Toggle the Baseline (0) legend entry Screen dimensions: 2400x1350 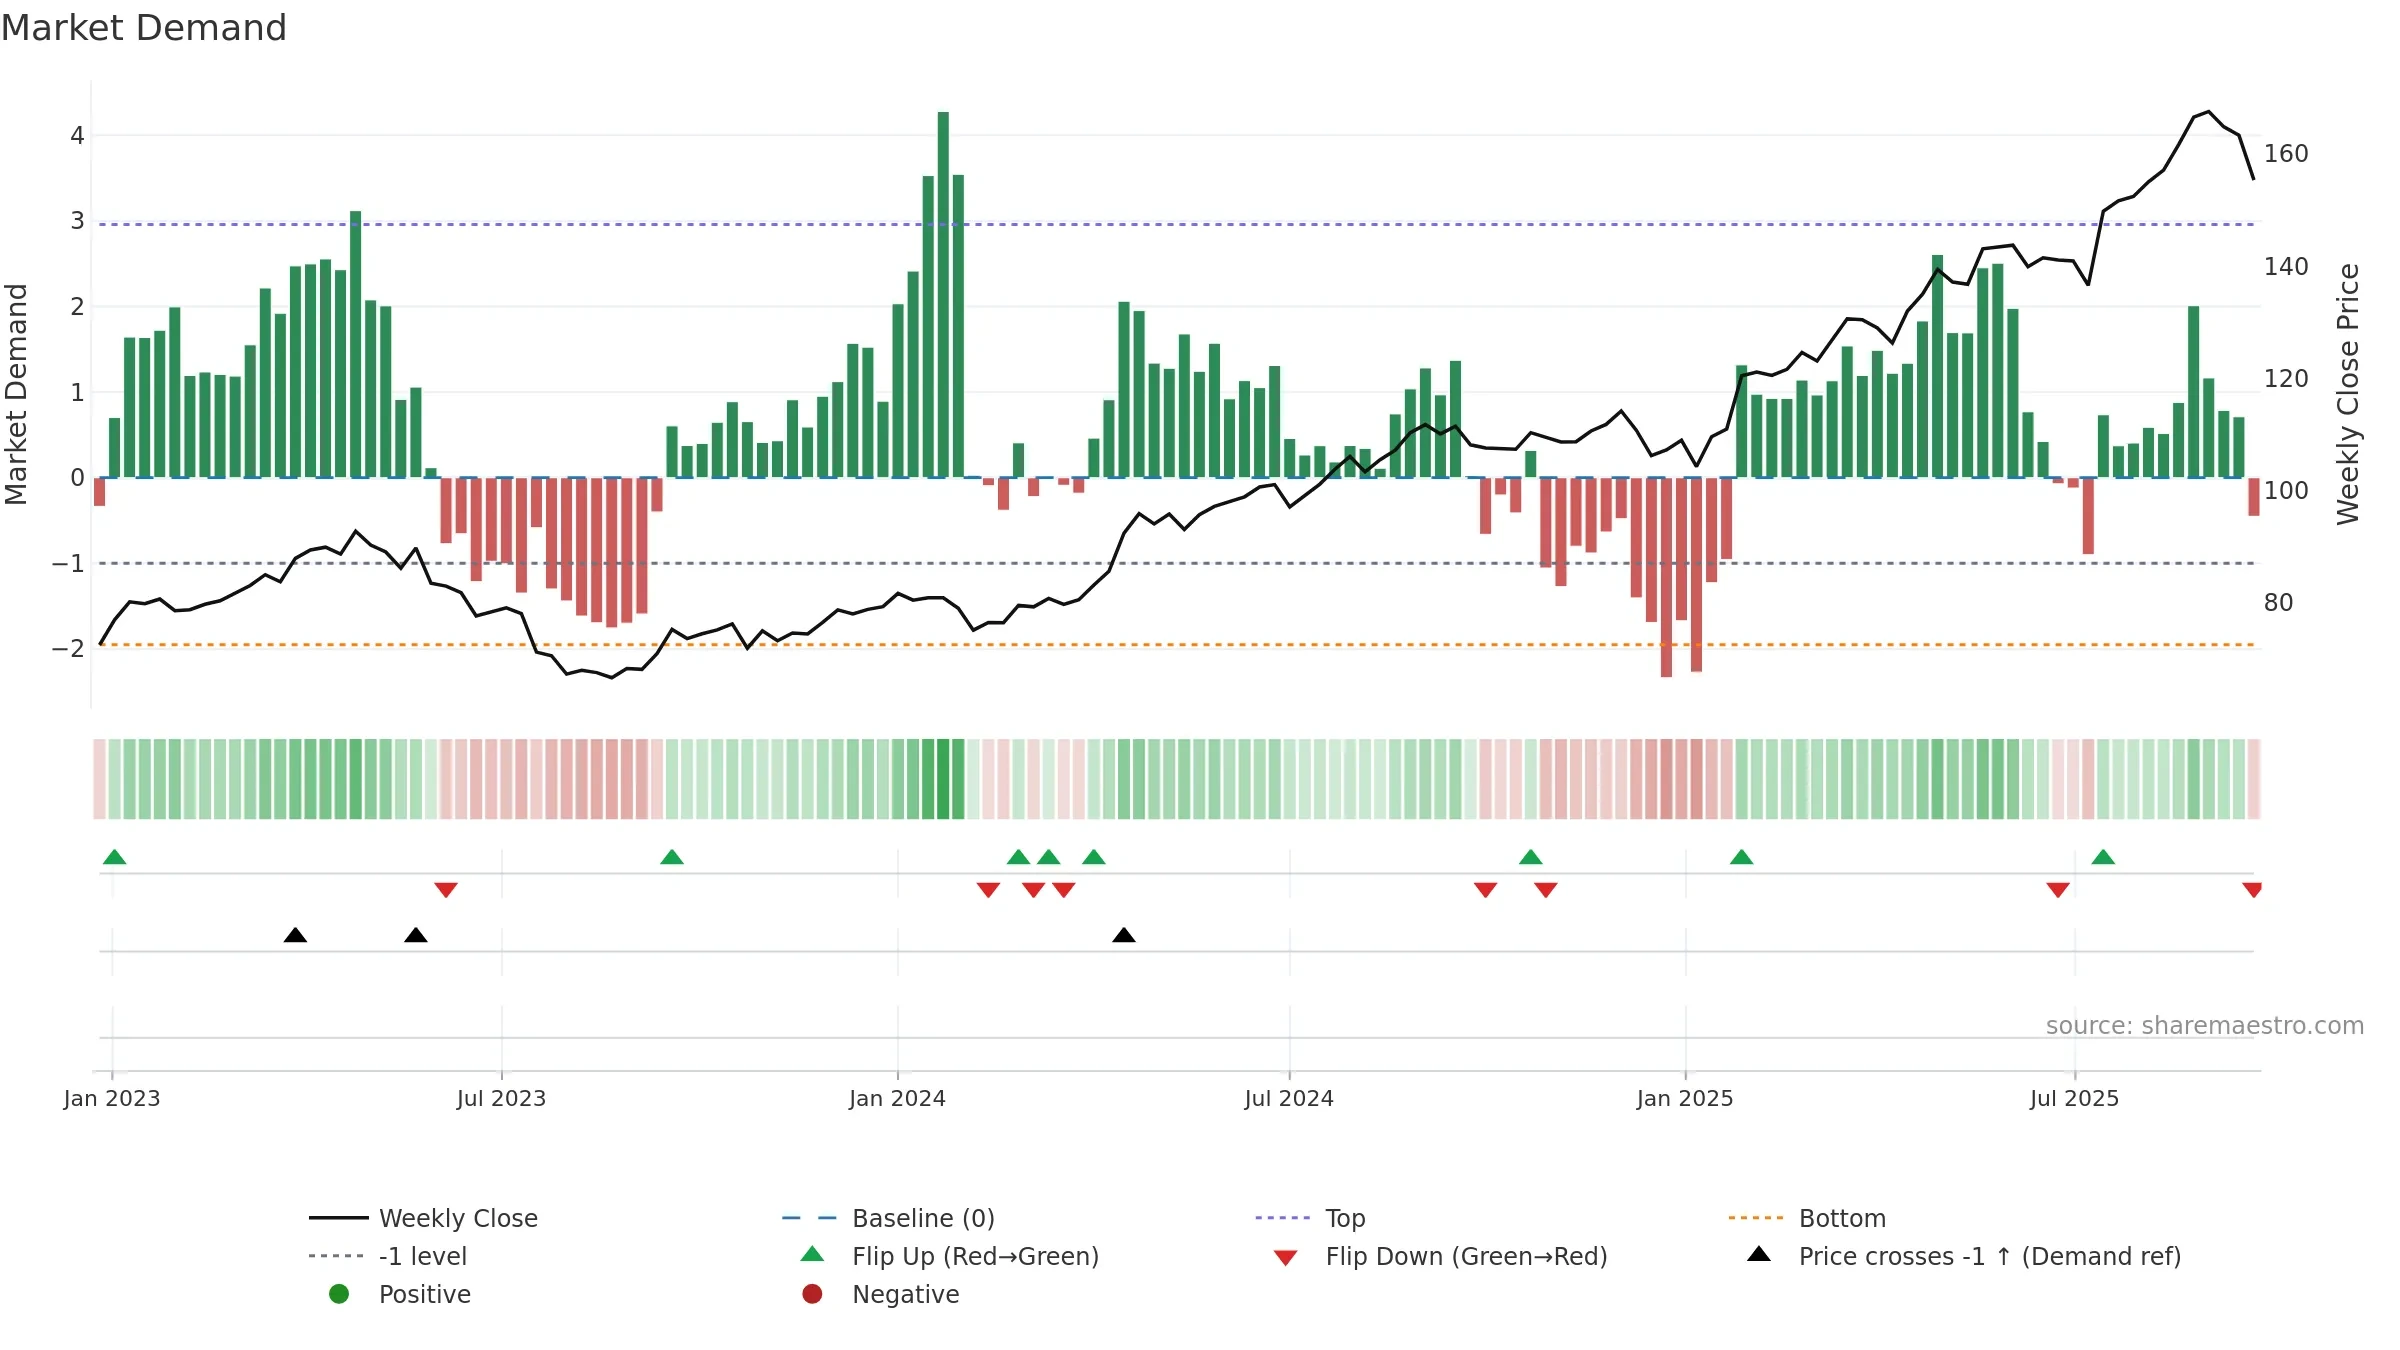[888, 1218]
